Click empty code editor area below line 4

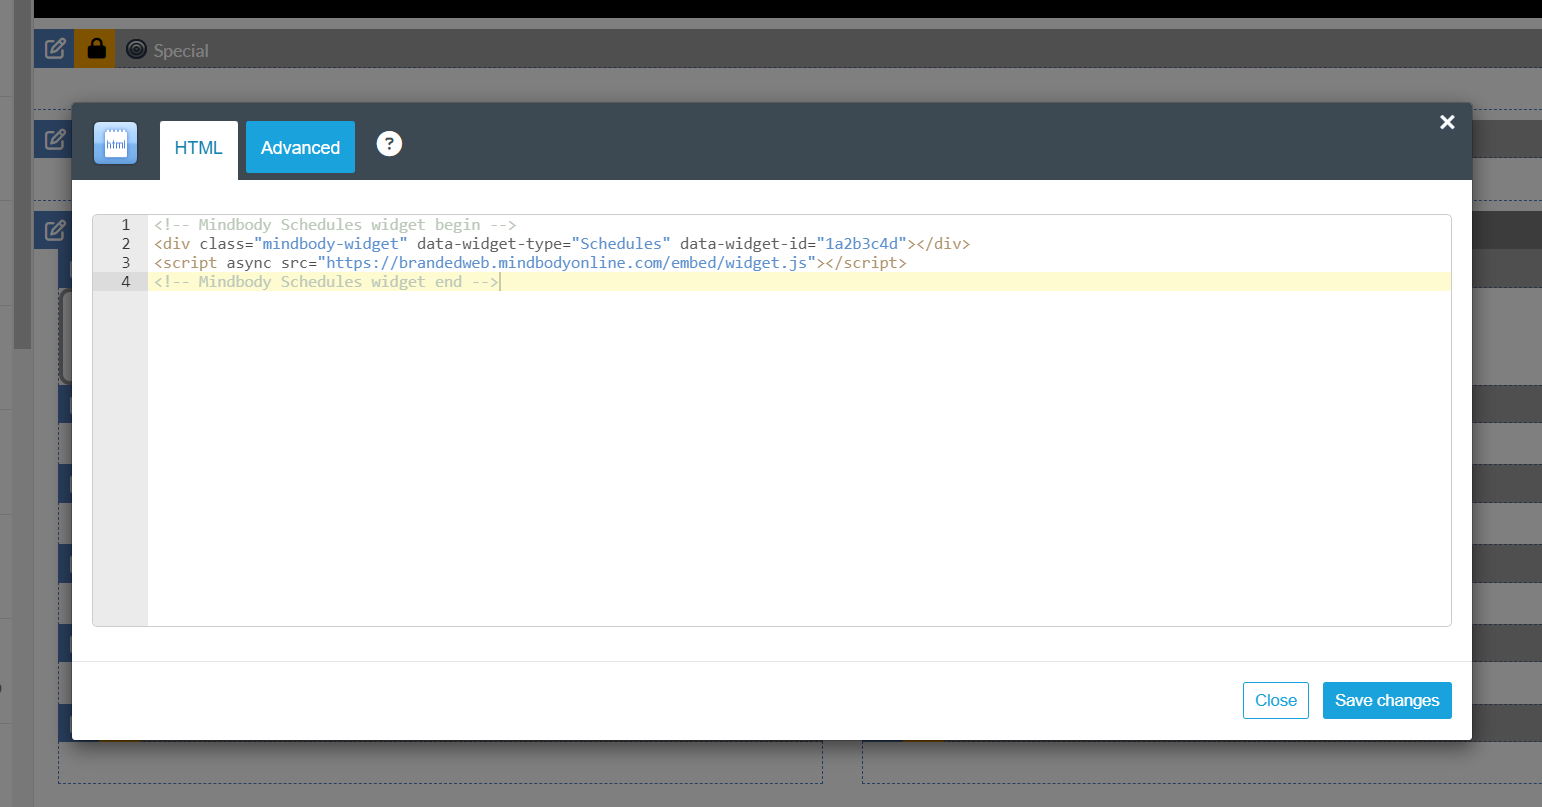[x=798, y=458]
